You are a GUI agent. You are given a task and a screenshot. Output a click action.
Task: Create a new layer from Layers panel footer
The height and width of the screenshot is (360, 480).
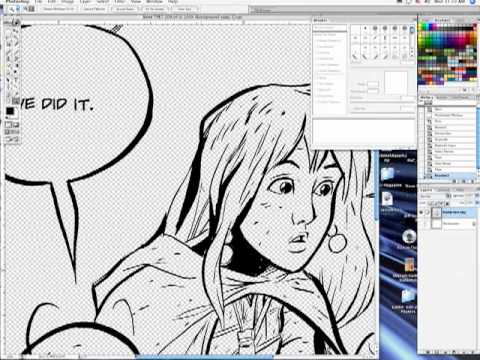click(465, 352)
